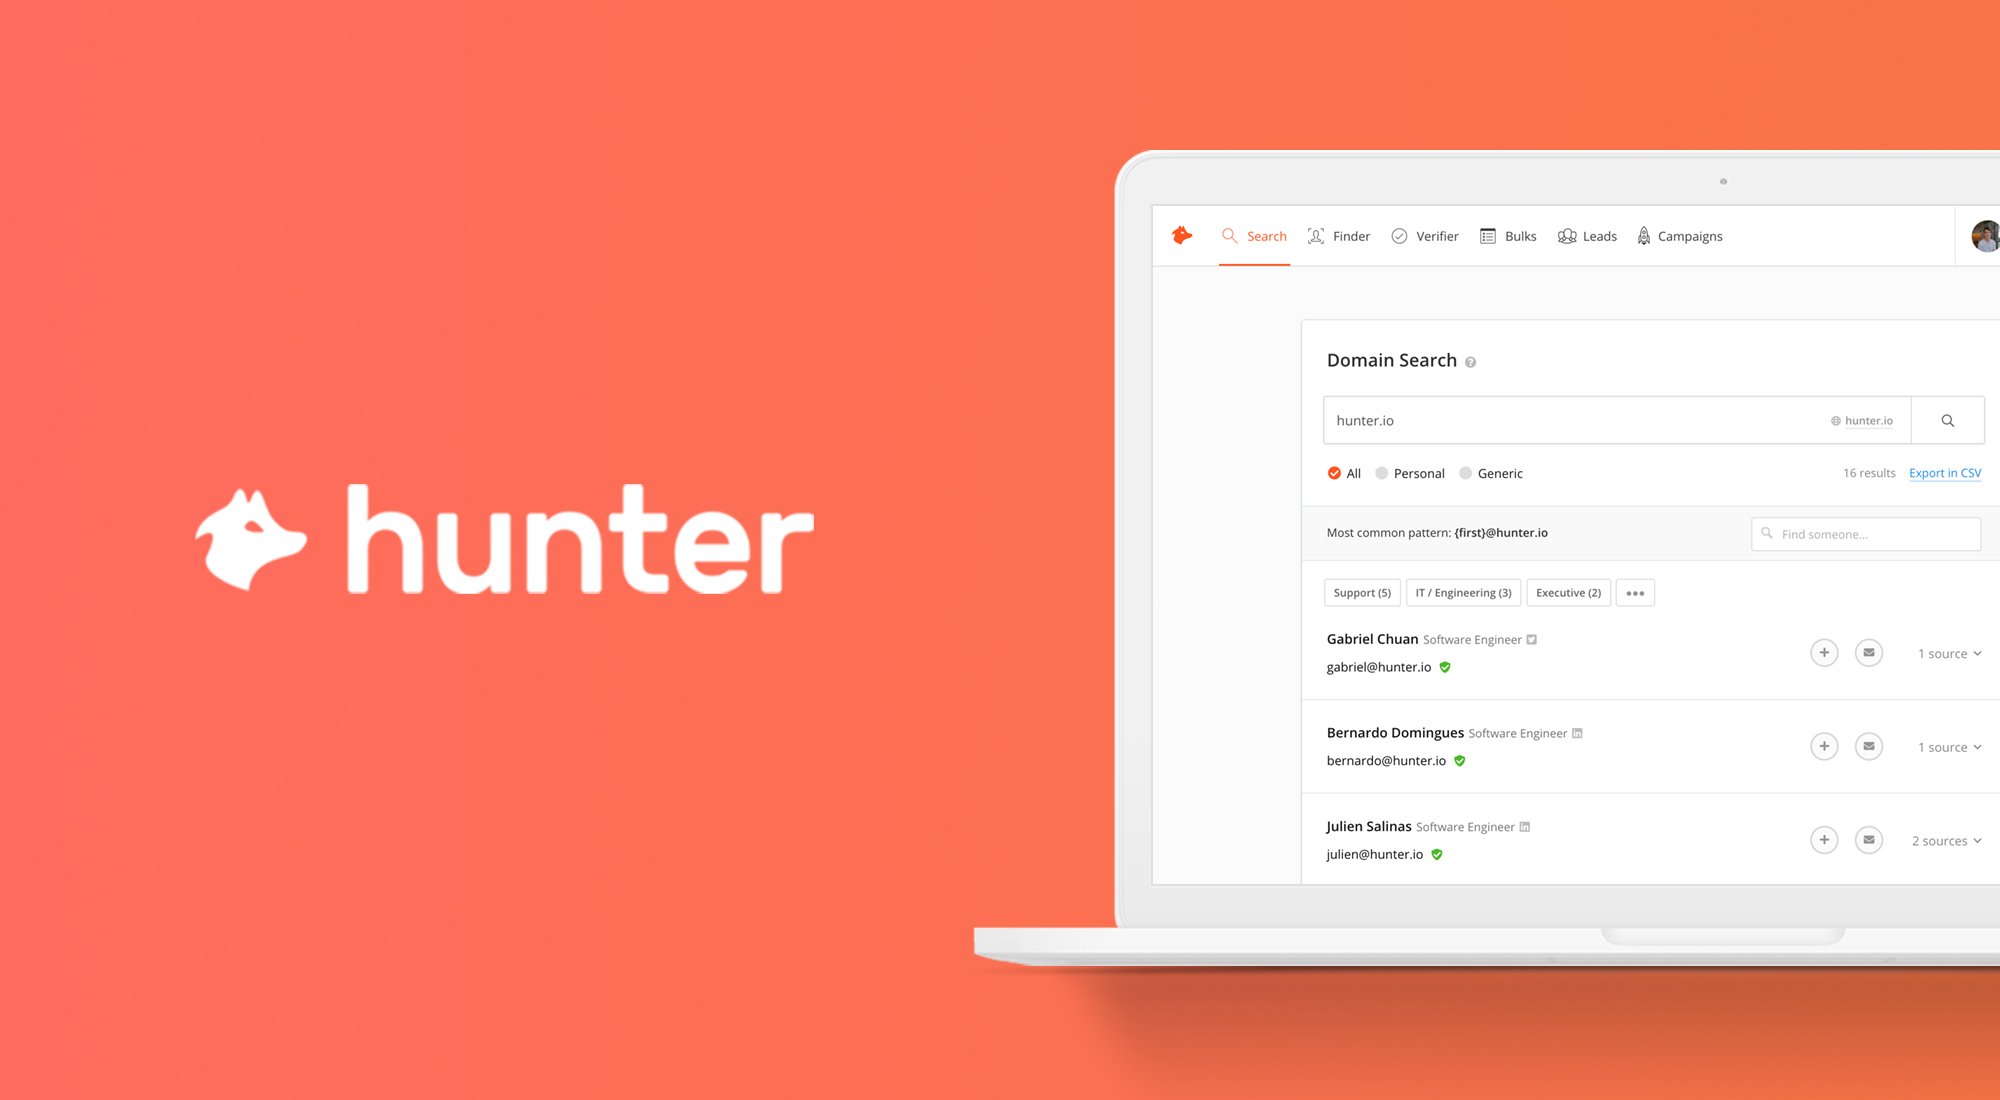Open the Search tool
Viewport: 2000px width, 1100px height.
click(1254, 236)
